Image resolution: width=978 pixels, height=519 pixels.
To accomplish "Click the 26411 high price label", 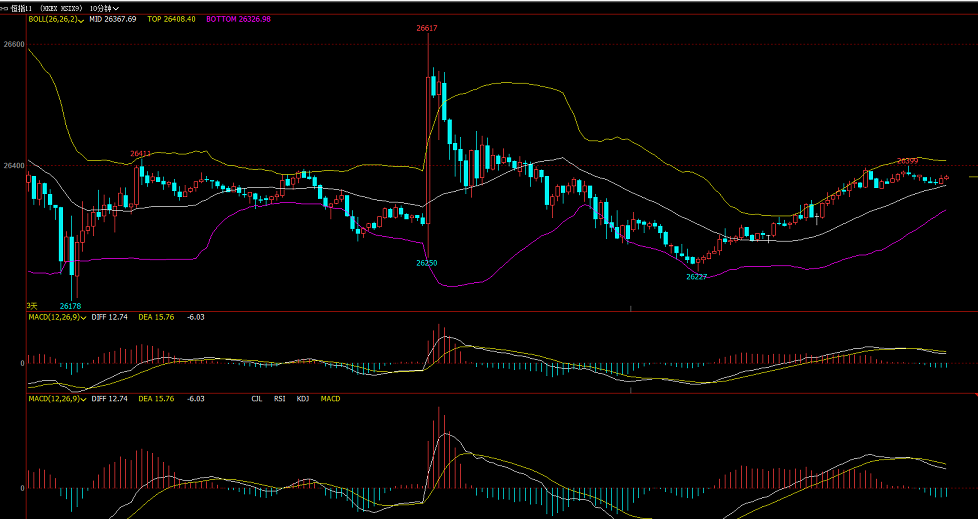I will (x=140, y=154).
